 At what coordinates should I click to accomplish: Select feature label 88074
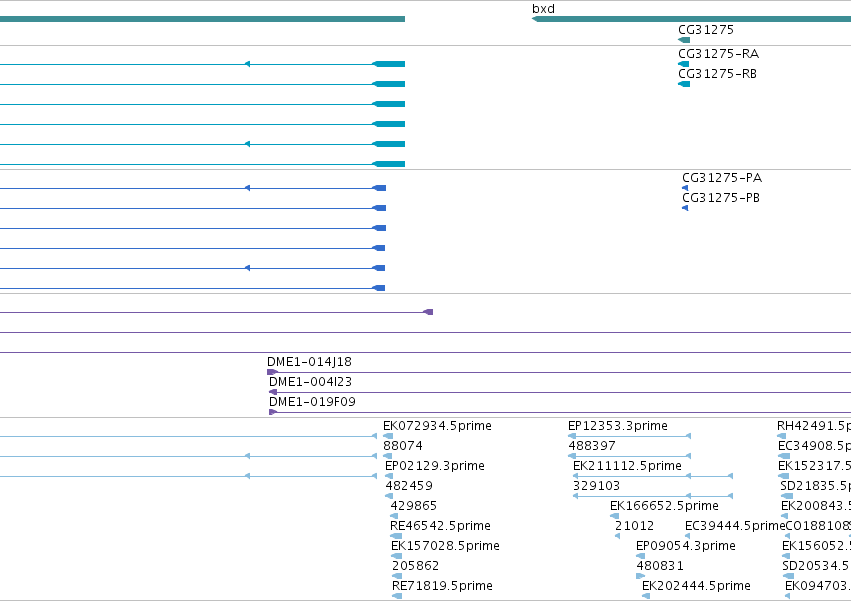pyautogui.click(x=403, y=446)
